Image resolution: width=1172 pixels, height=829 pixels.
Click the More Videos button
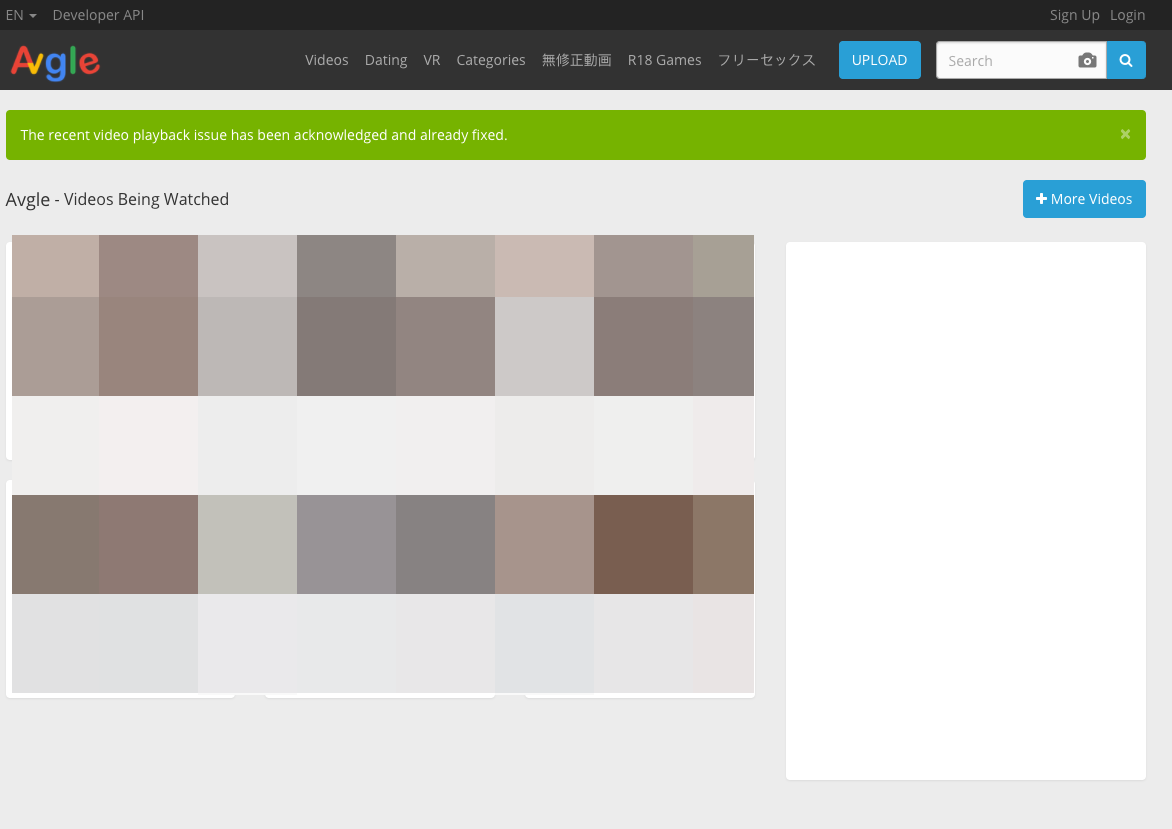[x=1083, y=199]
